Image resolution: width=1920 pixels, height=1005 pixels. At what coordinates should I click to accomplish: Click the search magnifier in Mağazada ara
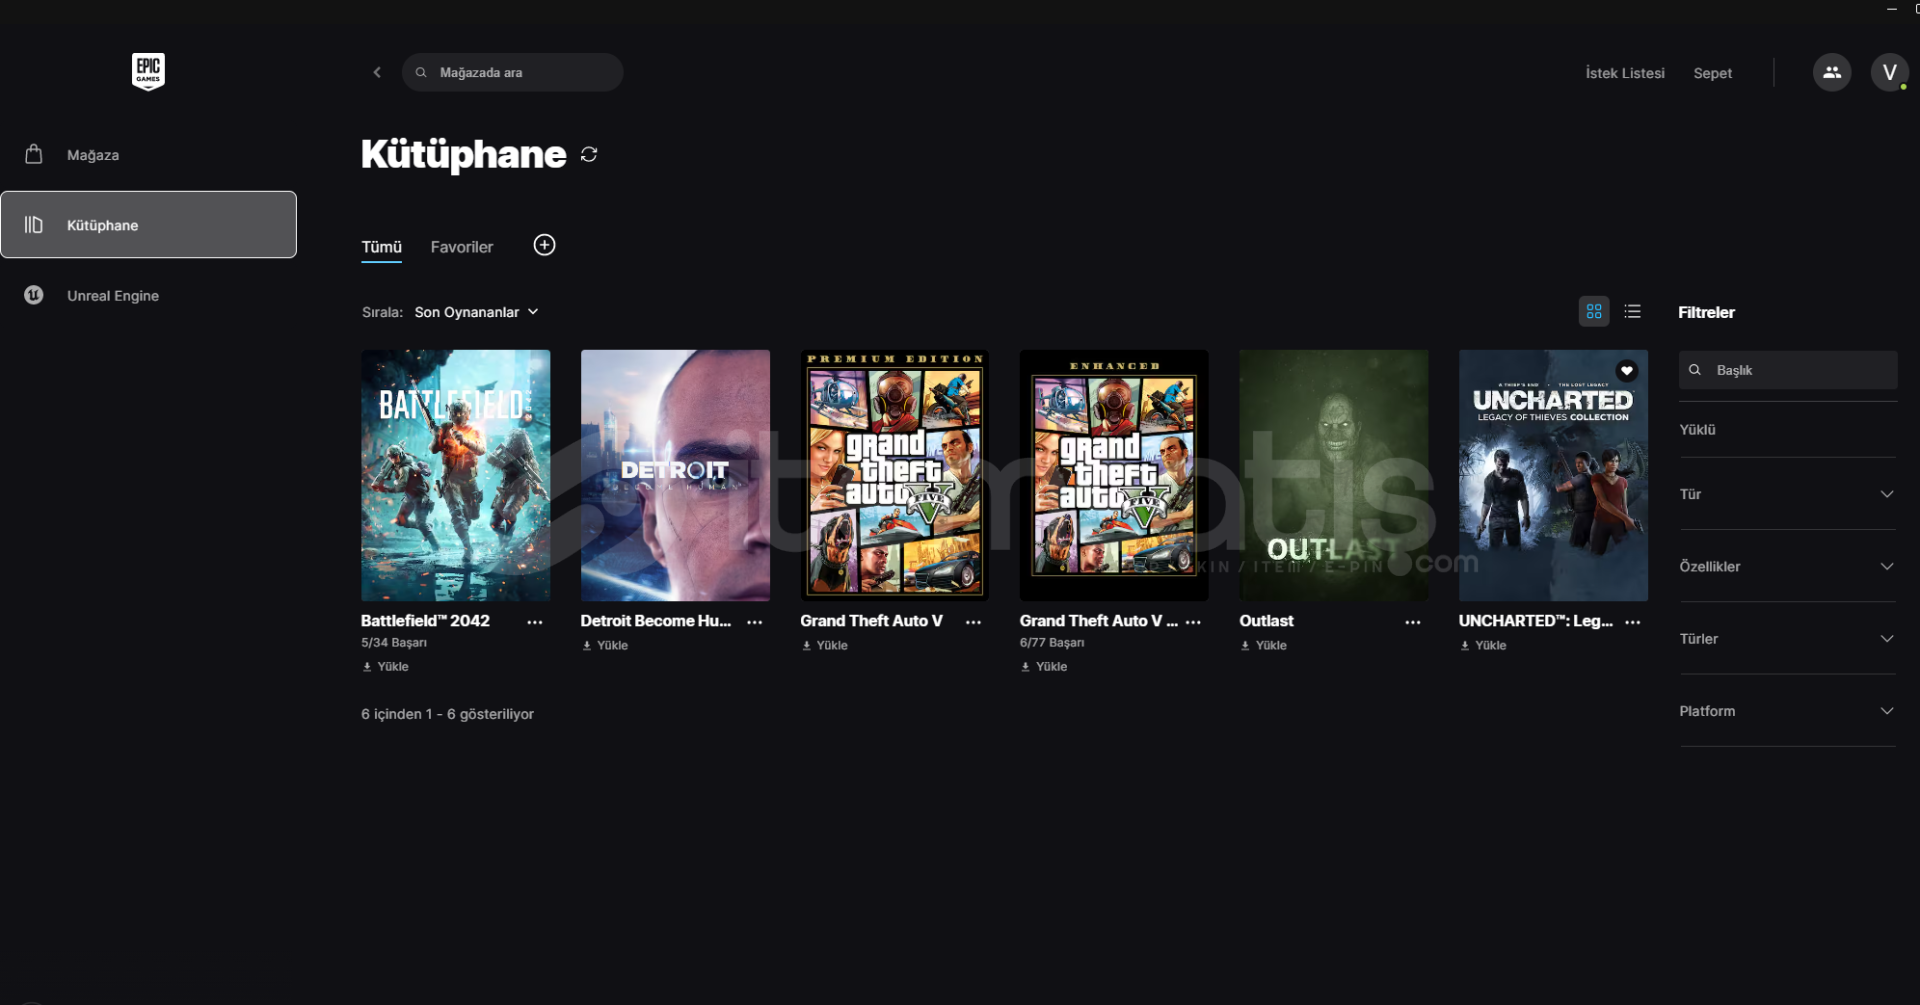pos(421,72)
